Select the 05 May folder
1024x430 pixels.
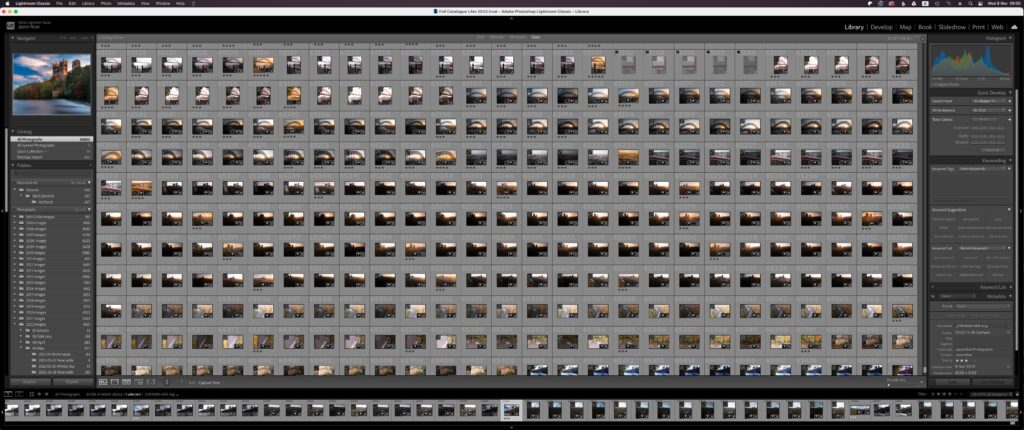(40, 348)
